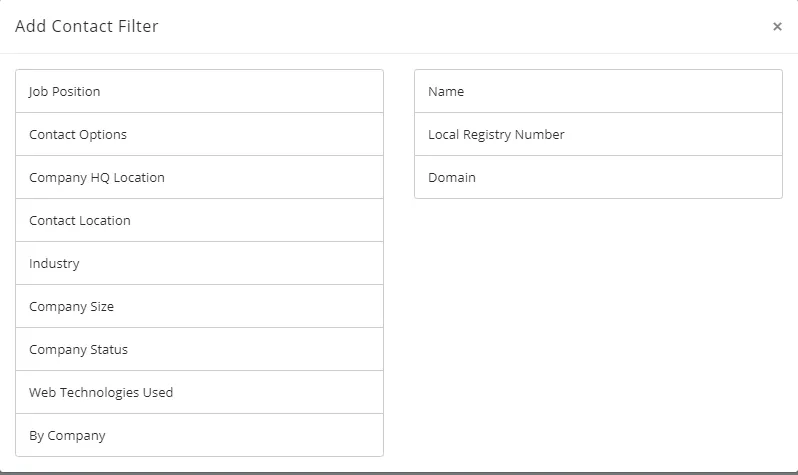Select the Name filter option
The height and width of the screenshot is (475, 798).
(598, 91)
